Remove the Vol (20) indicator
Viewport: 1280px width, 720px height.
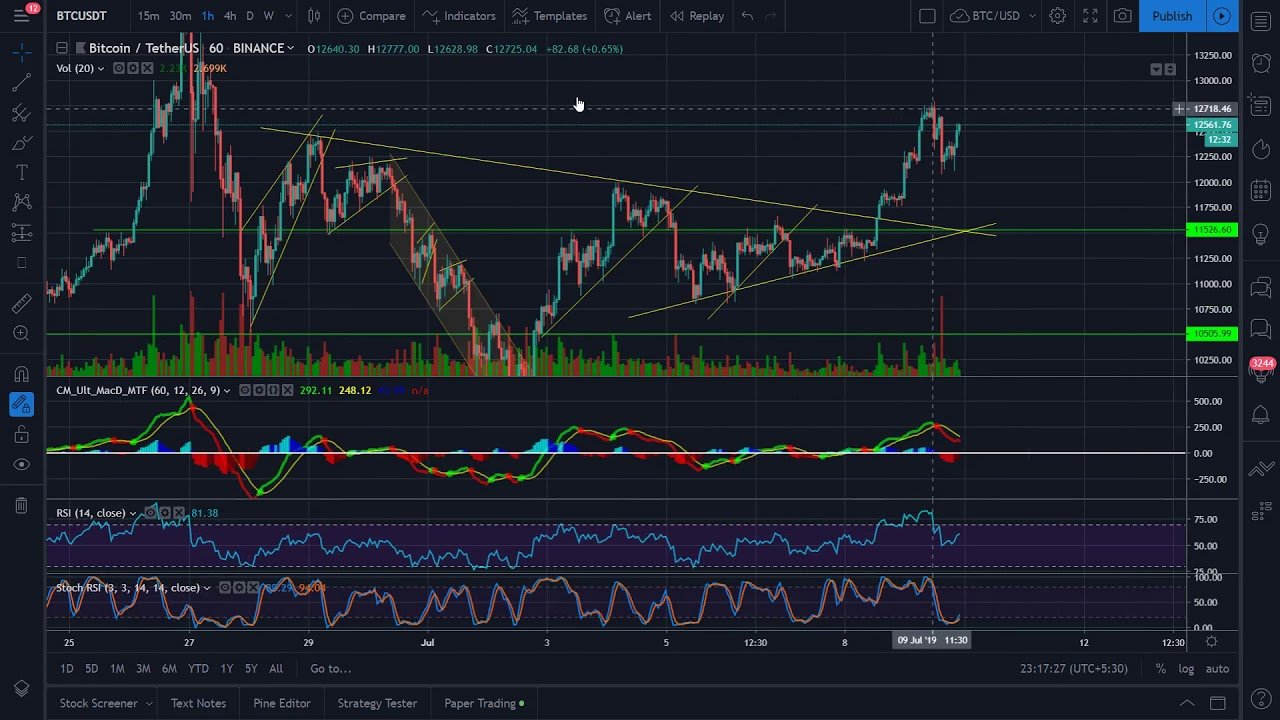(146, 68)
